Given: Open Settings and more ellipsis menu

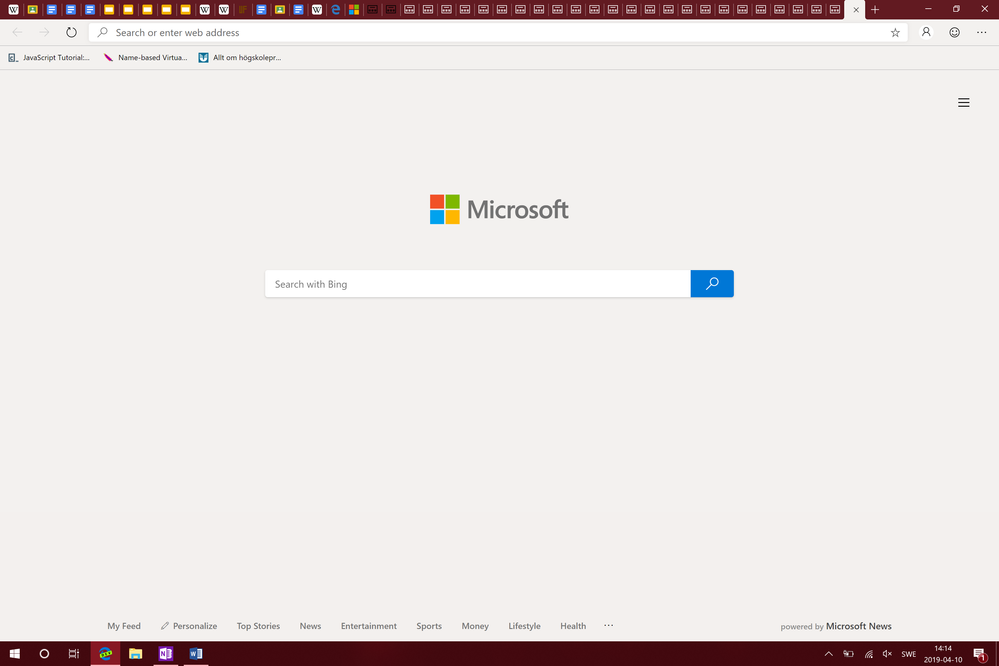Looking at the screenshot, I should point(981,33).
